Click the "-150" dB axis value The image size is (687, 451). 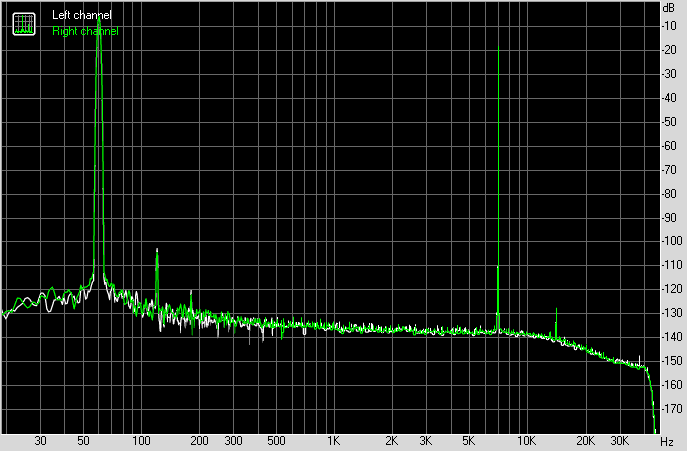pyautogui.click(x=672, y=361)
